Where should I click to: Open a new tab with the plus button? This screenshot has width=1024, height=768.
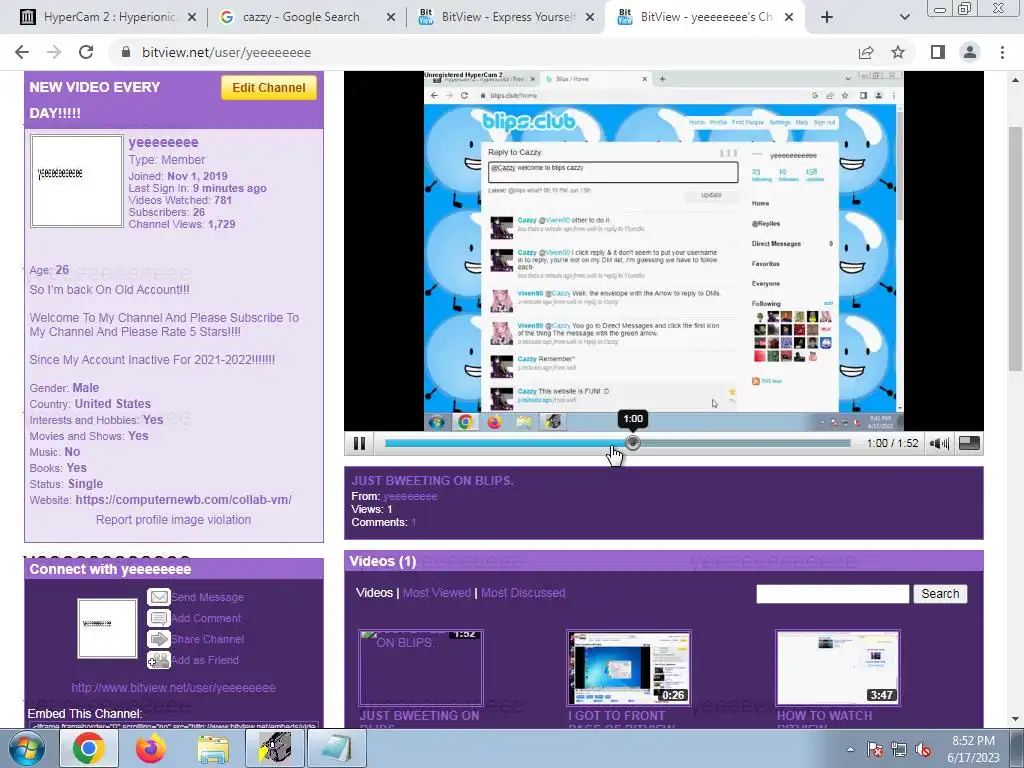827,17
